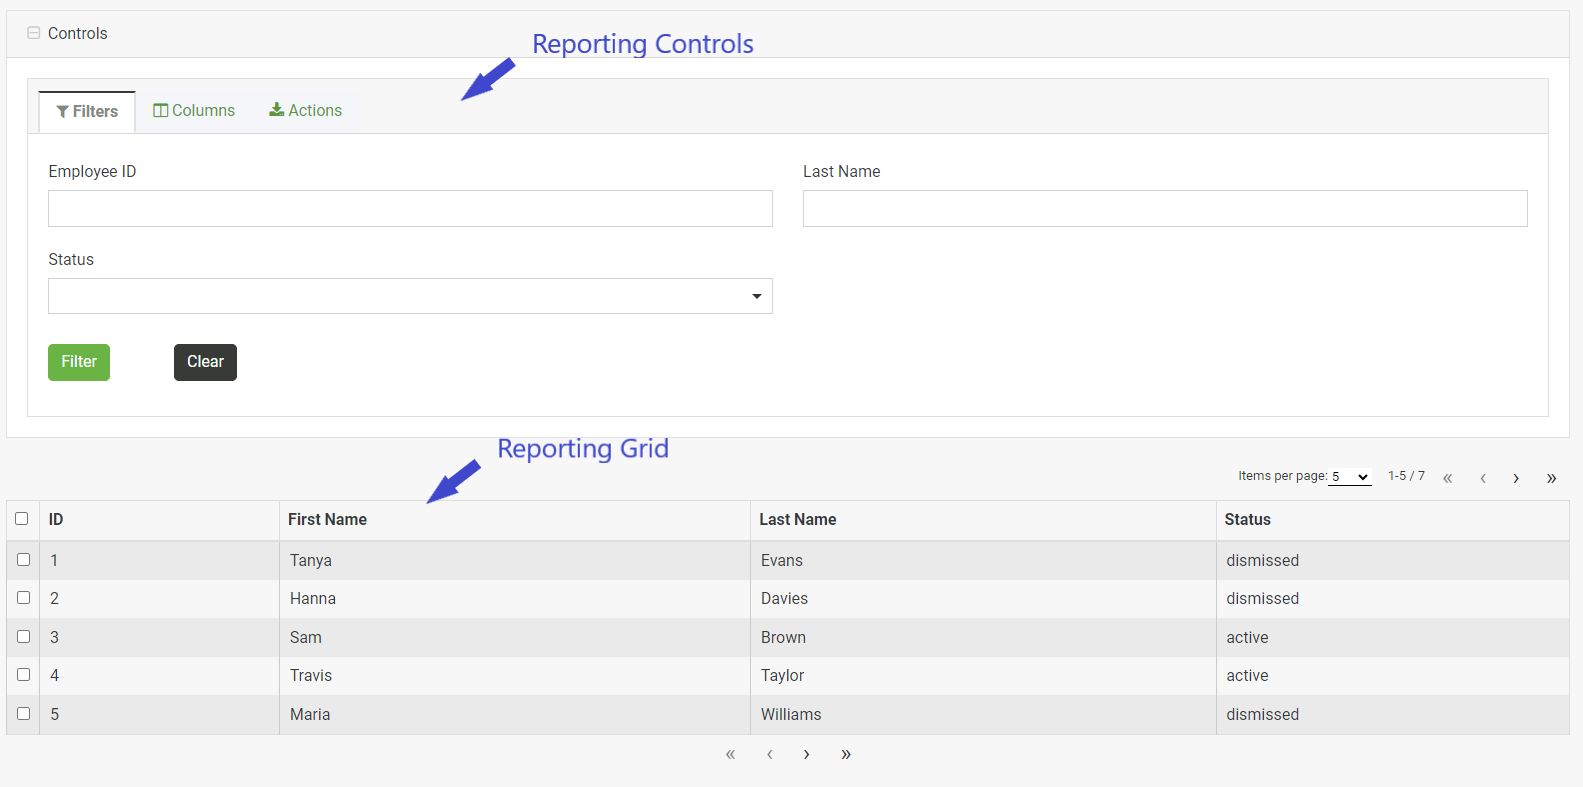This screenshot has height=787, width=1583.
Task: Select the checkbox for Sam Brown
Action: pos(24,637)
